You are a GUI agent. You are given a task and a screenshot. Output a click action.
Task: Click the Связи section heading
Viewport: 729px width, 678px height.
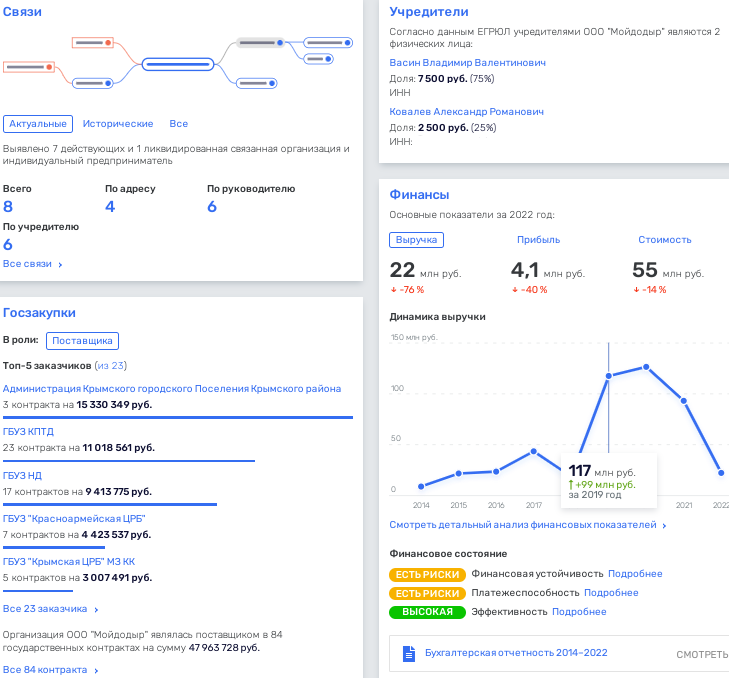(x=22, y=12)
